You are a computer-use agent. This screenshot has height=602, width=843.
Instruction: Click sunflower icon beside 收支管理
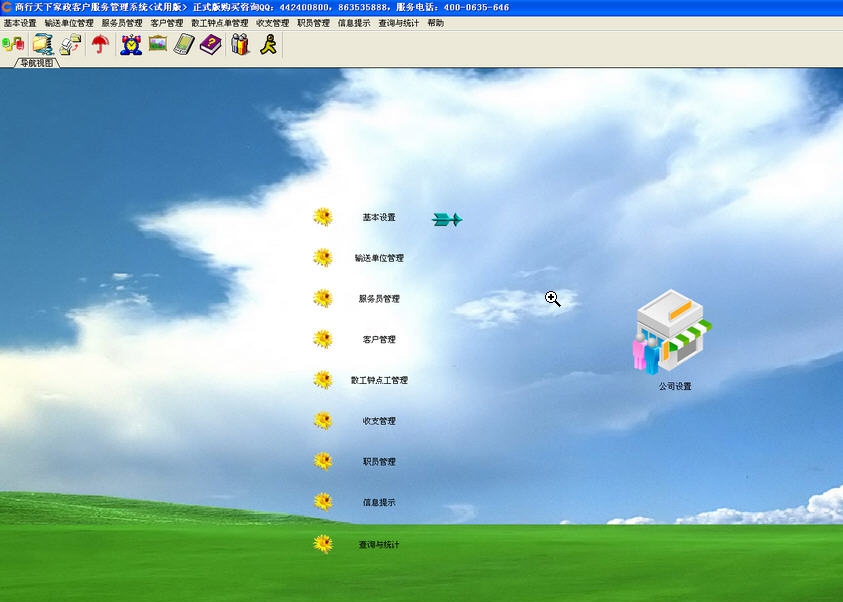323,420
